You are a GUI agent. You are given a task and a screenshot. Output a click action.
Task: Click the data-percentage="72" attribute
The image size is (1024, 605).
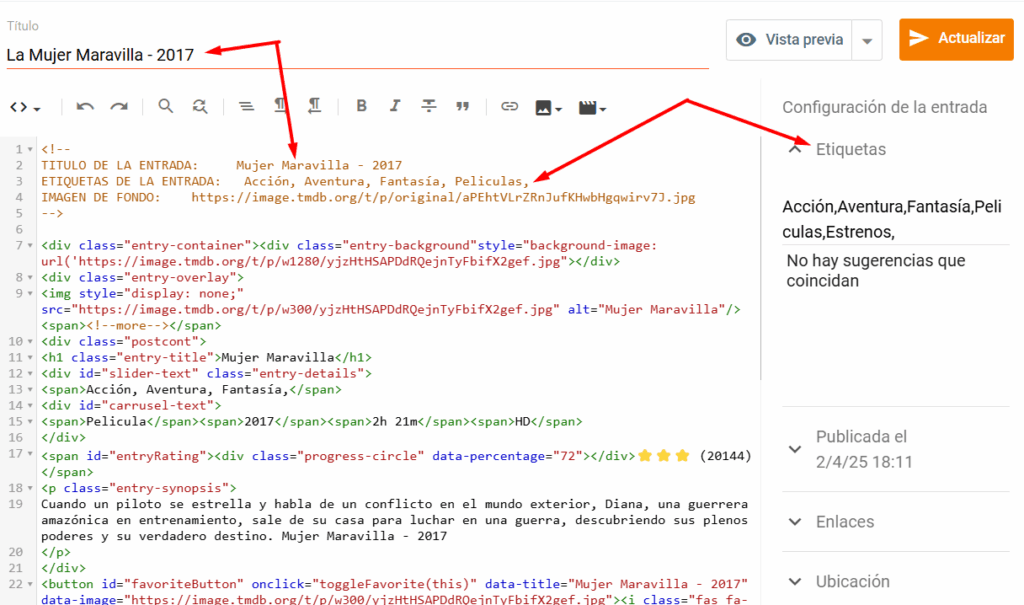point(507,456)
